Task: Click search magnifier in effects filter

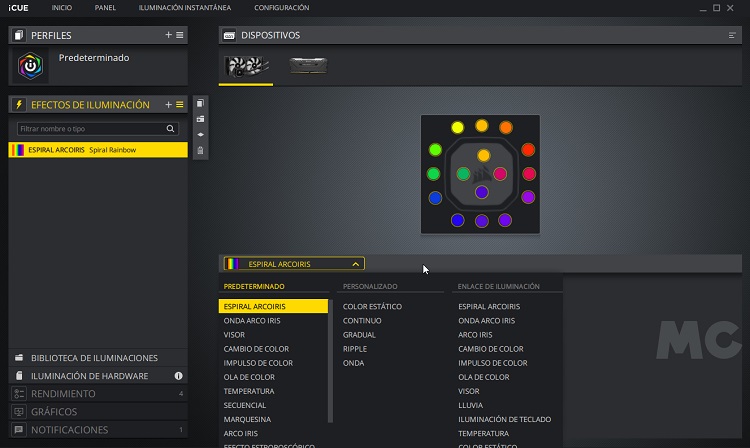Action: (171, 129)
